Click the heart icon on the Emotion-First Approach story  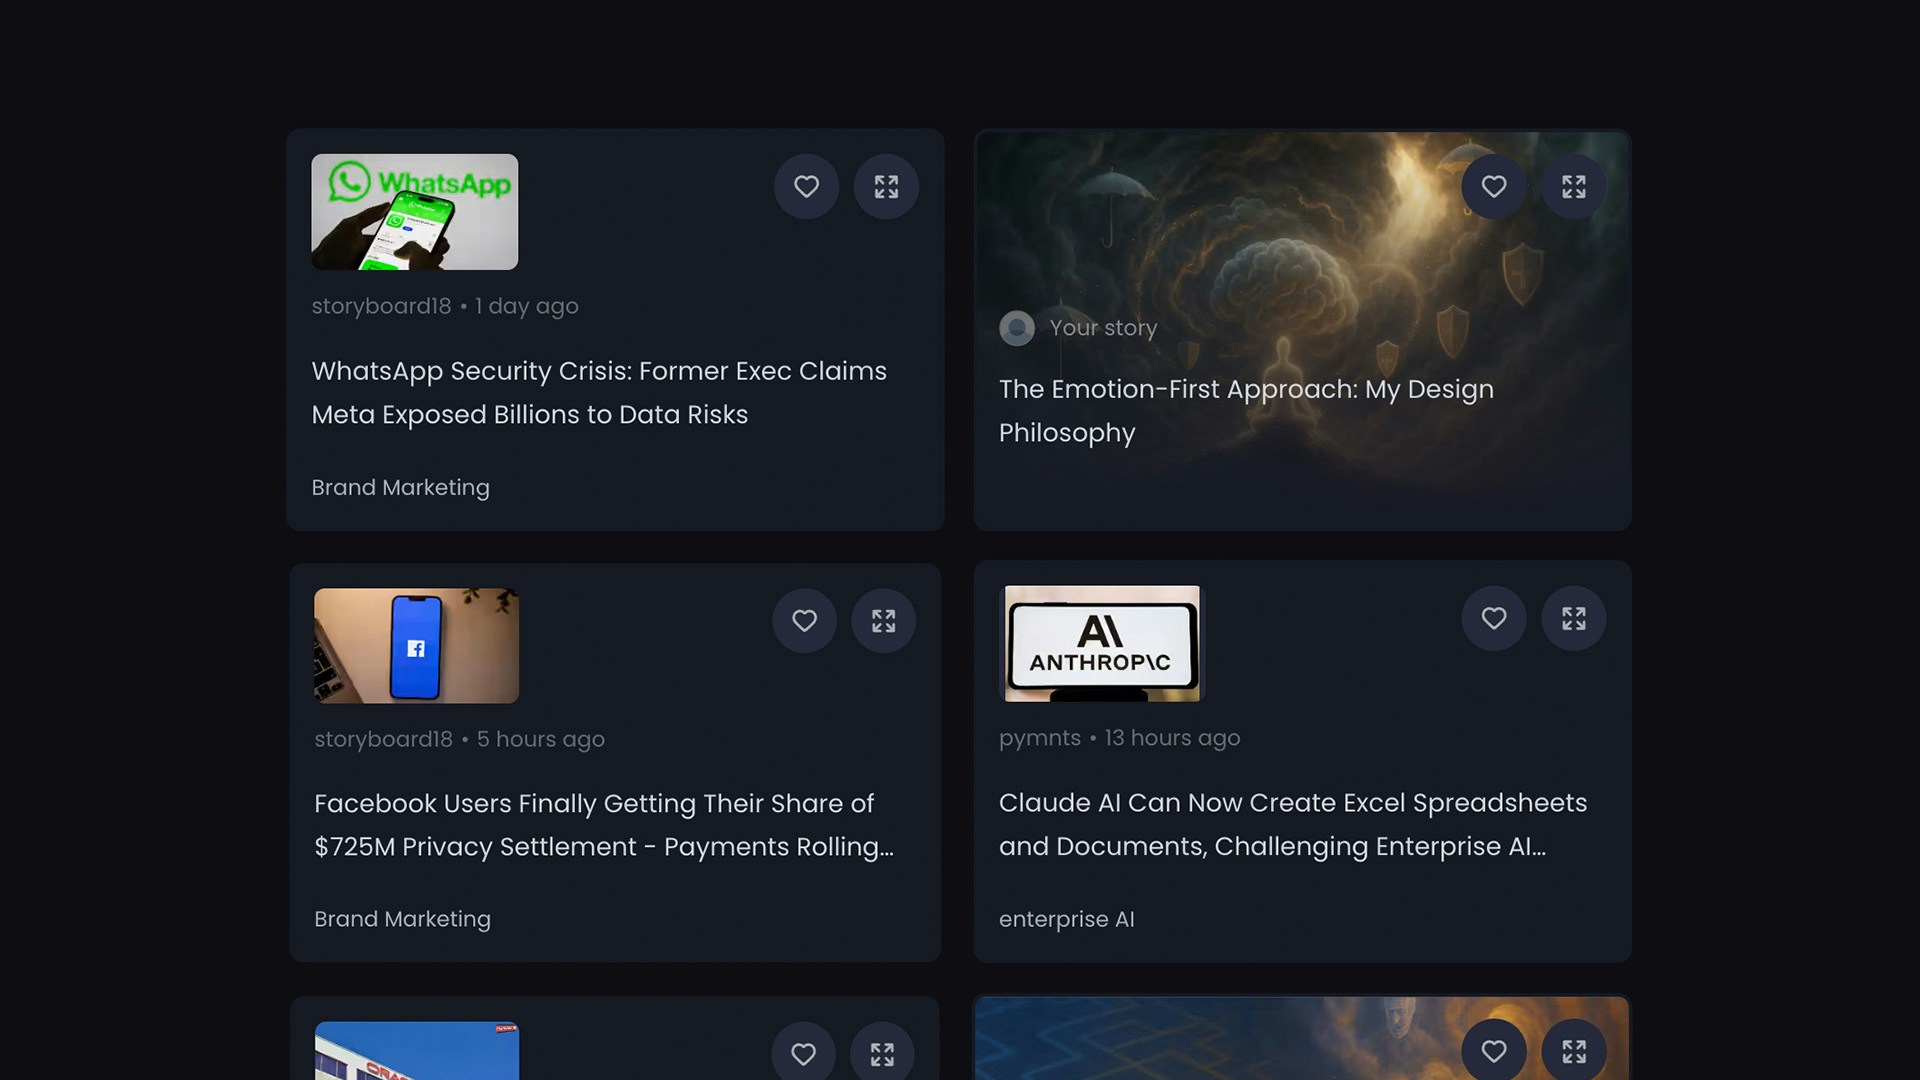point(1493,186)
